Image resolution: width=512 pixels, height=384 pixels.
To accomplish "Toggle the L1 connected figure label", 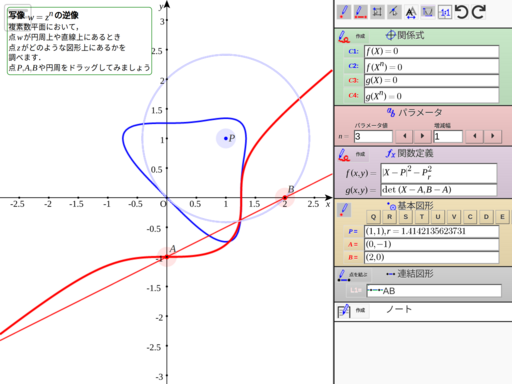I will pos(356,290).
